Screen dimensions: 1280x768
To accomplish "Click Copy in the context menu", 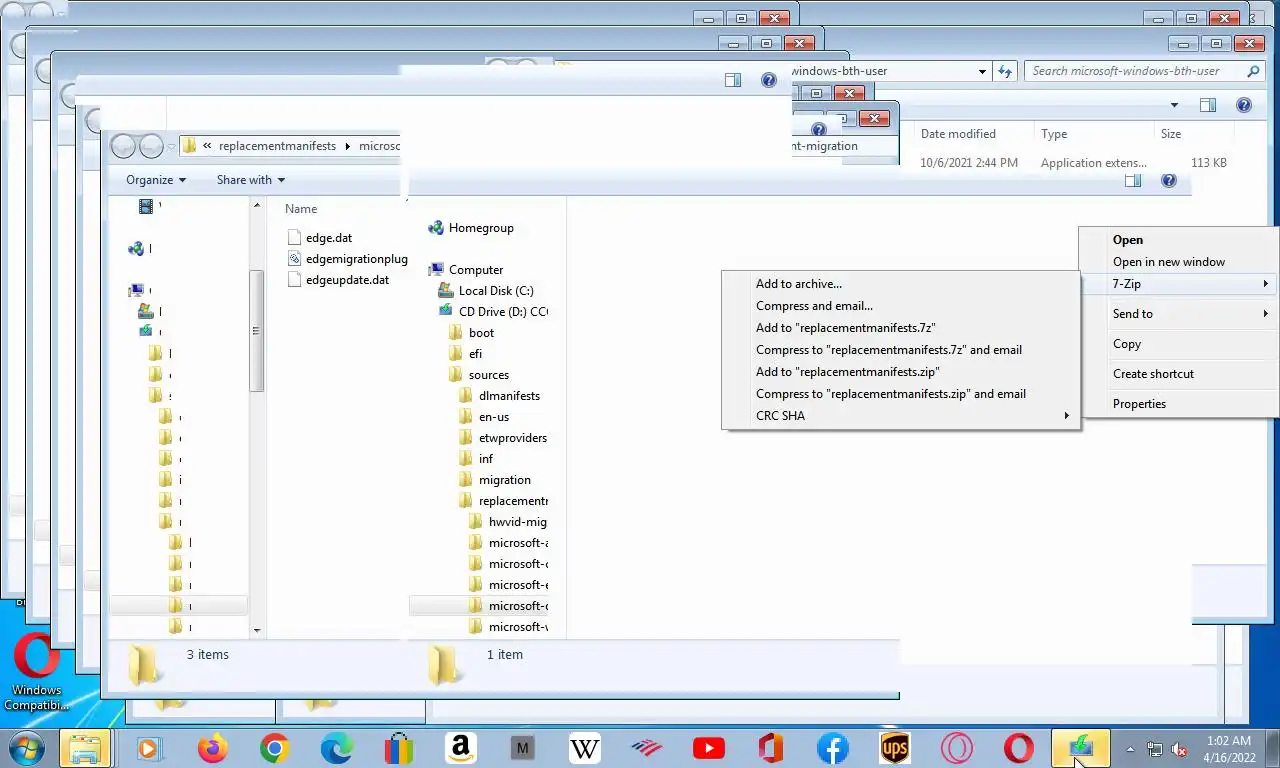I will pos(1178,344).
